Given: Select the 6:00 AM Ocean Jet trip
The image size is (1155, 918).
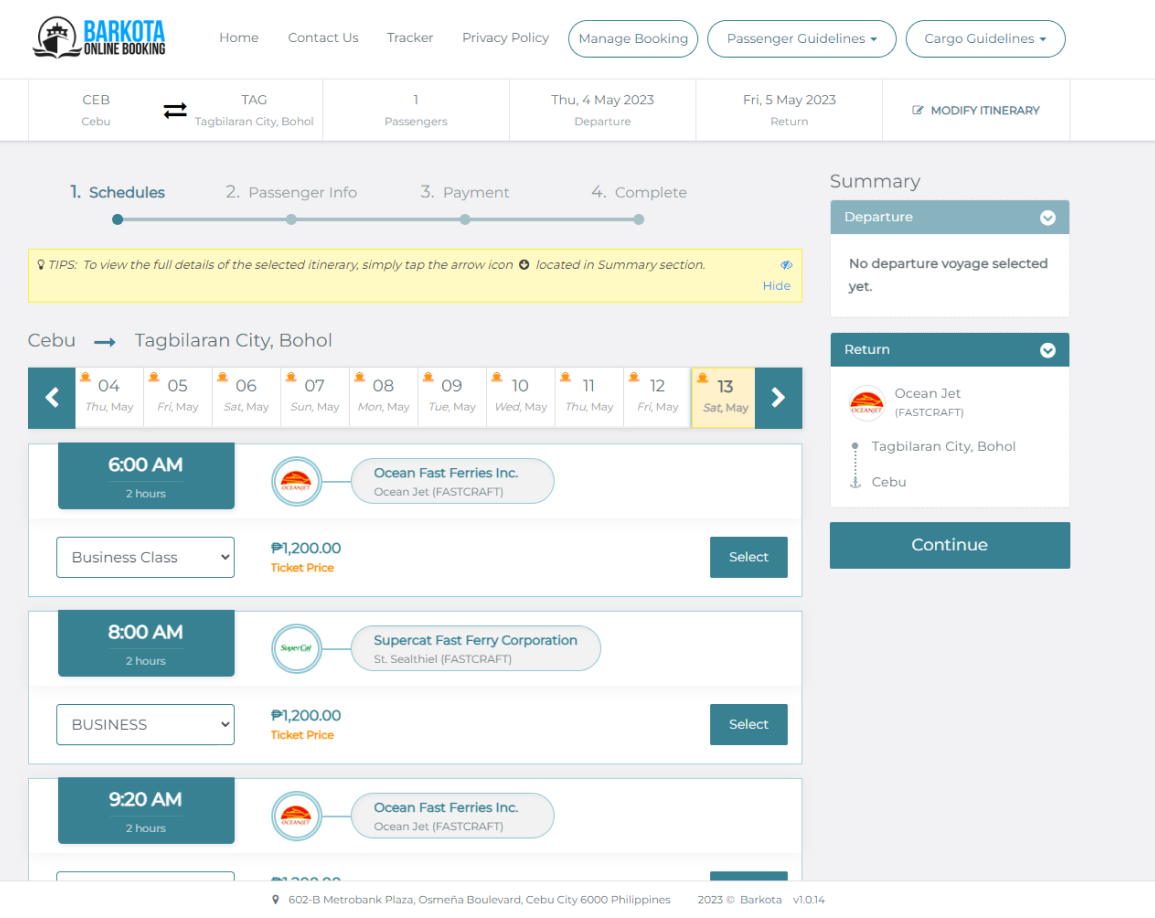Looking at the screenshot, I should tap(748, 557).
